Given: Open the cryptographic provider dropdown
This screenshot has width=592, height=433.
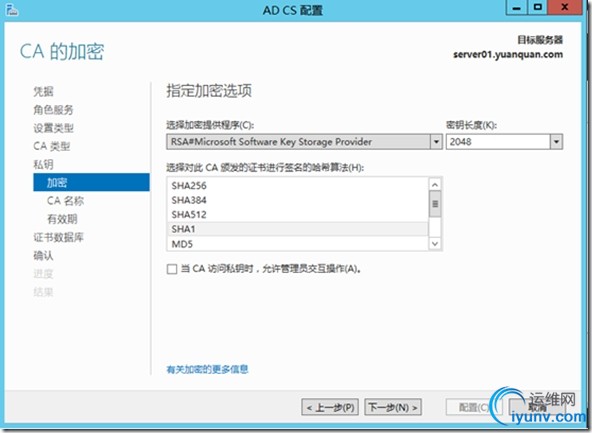Looking at the screenshot, I should pyautogui.click(x=436, y=142).
